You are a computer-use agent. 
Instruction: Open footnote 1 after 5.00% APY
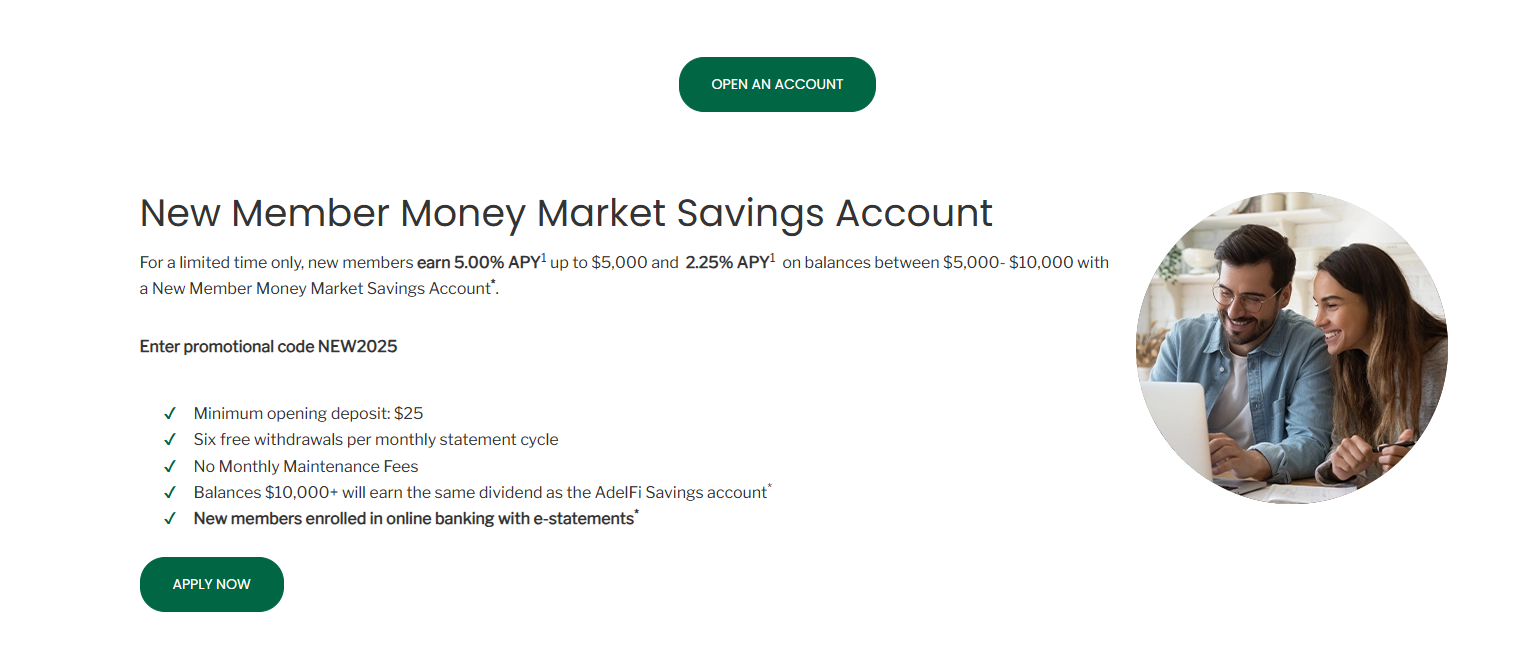(x=544, y=259)
